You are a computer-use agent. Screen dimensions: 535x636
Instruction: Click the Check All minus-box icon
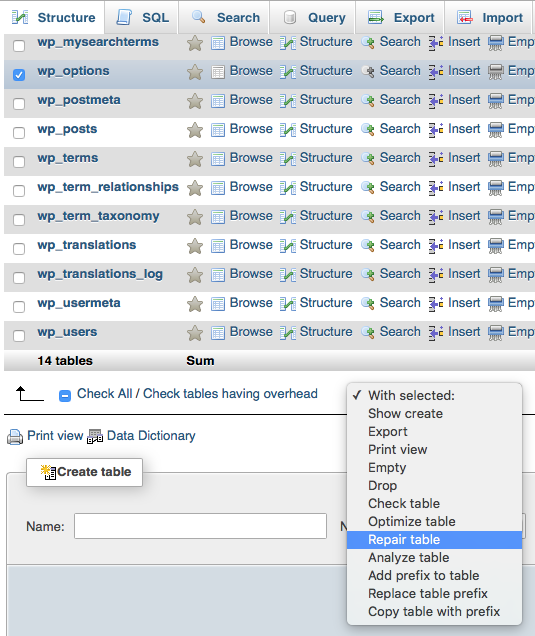coord(65,395)
